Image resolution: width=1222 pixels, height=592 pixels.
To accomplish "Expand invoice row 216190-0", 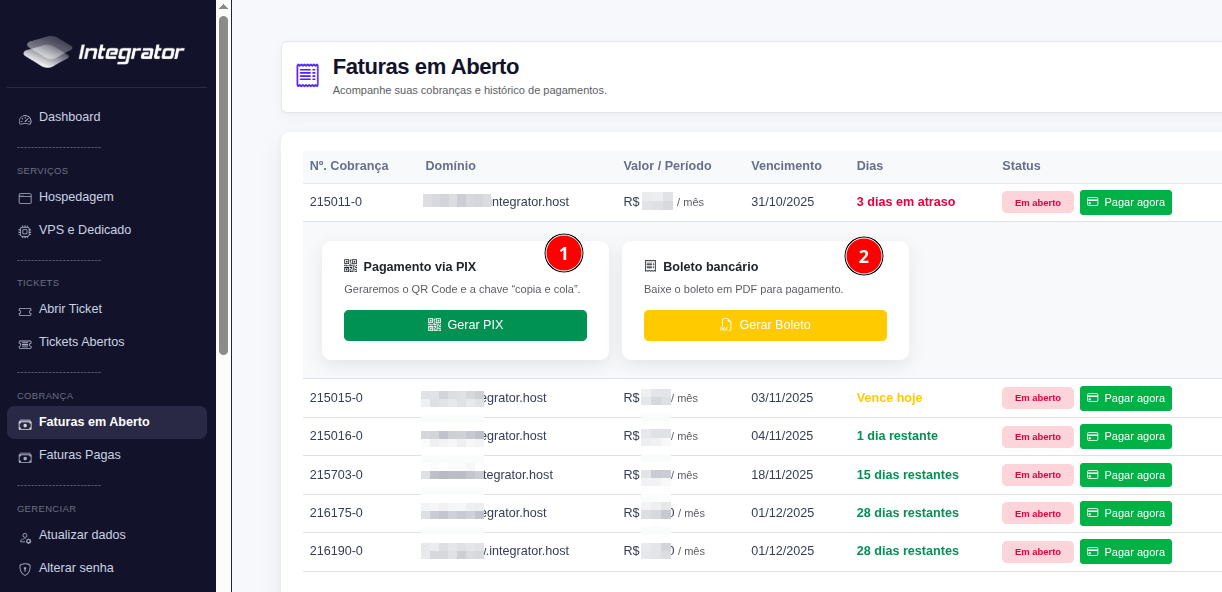I will (x=336, y=551).
